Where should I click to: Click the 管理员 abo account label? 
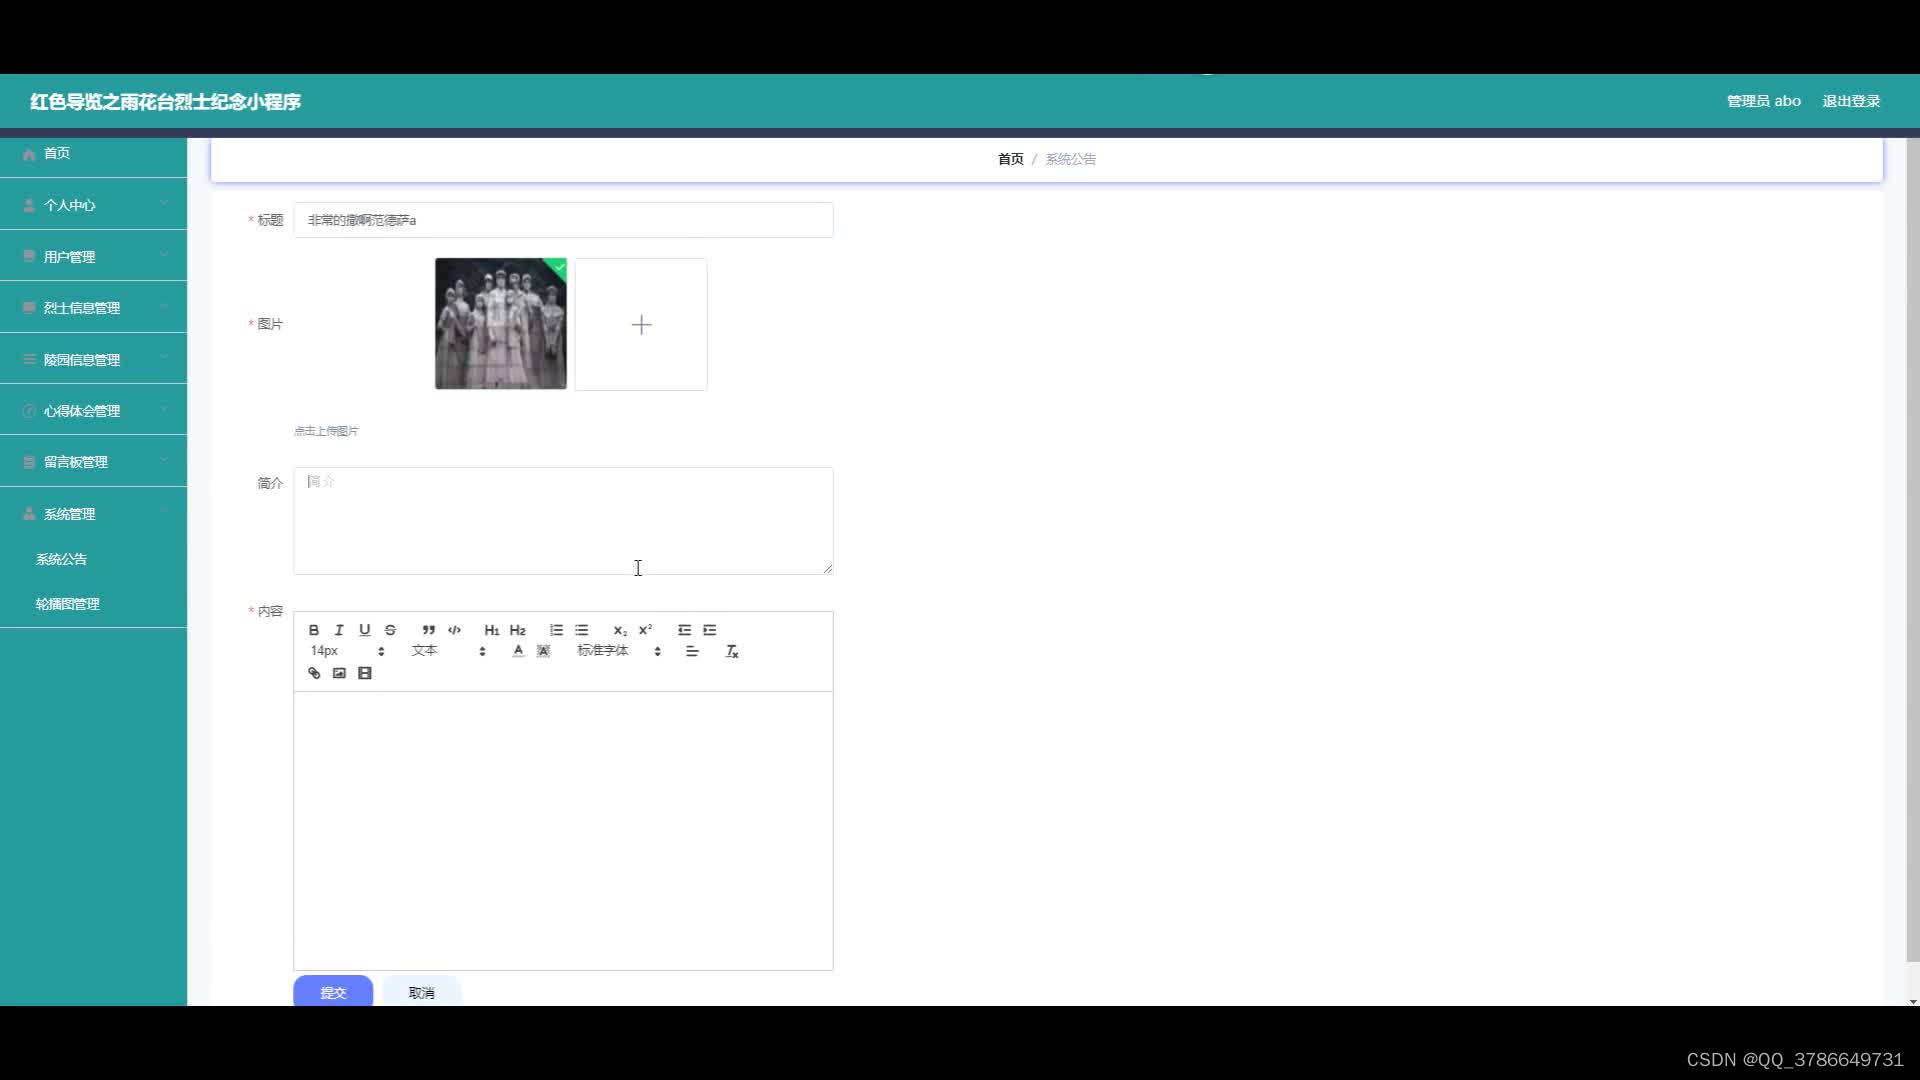1763,101
